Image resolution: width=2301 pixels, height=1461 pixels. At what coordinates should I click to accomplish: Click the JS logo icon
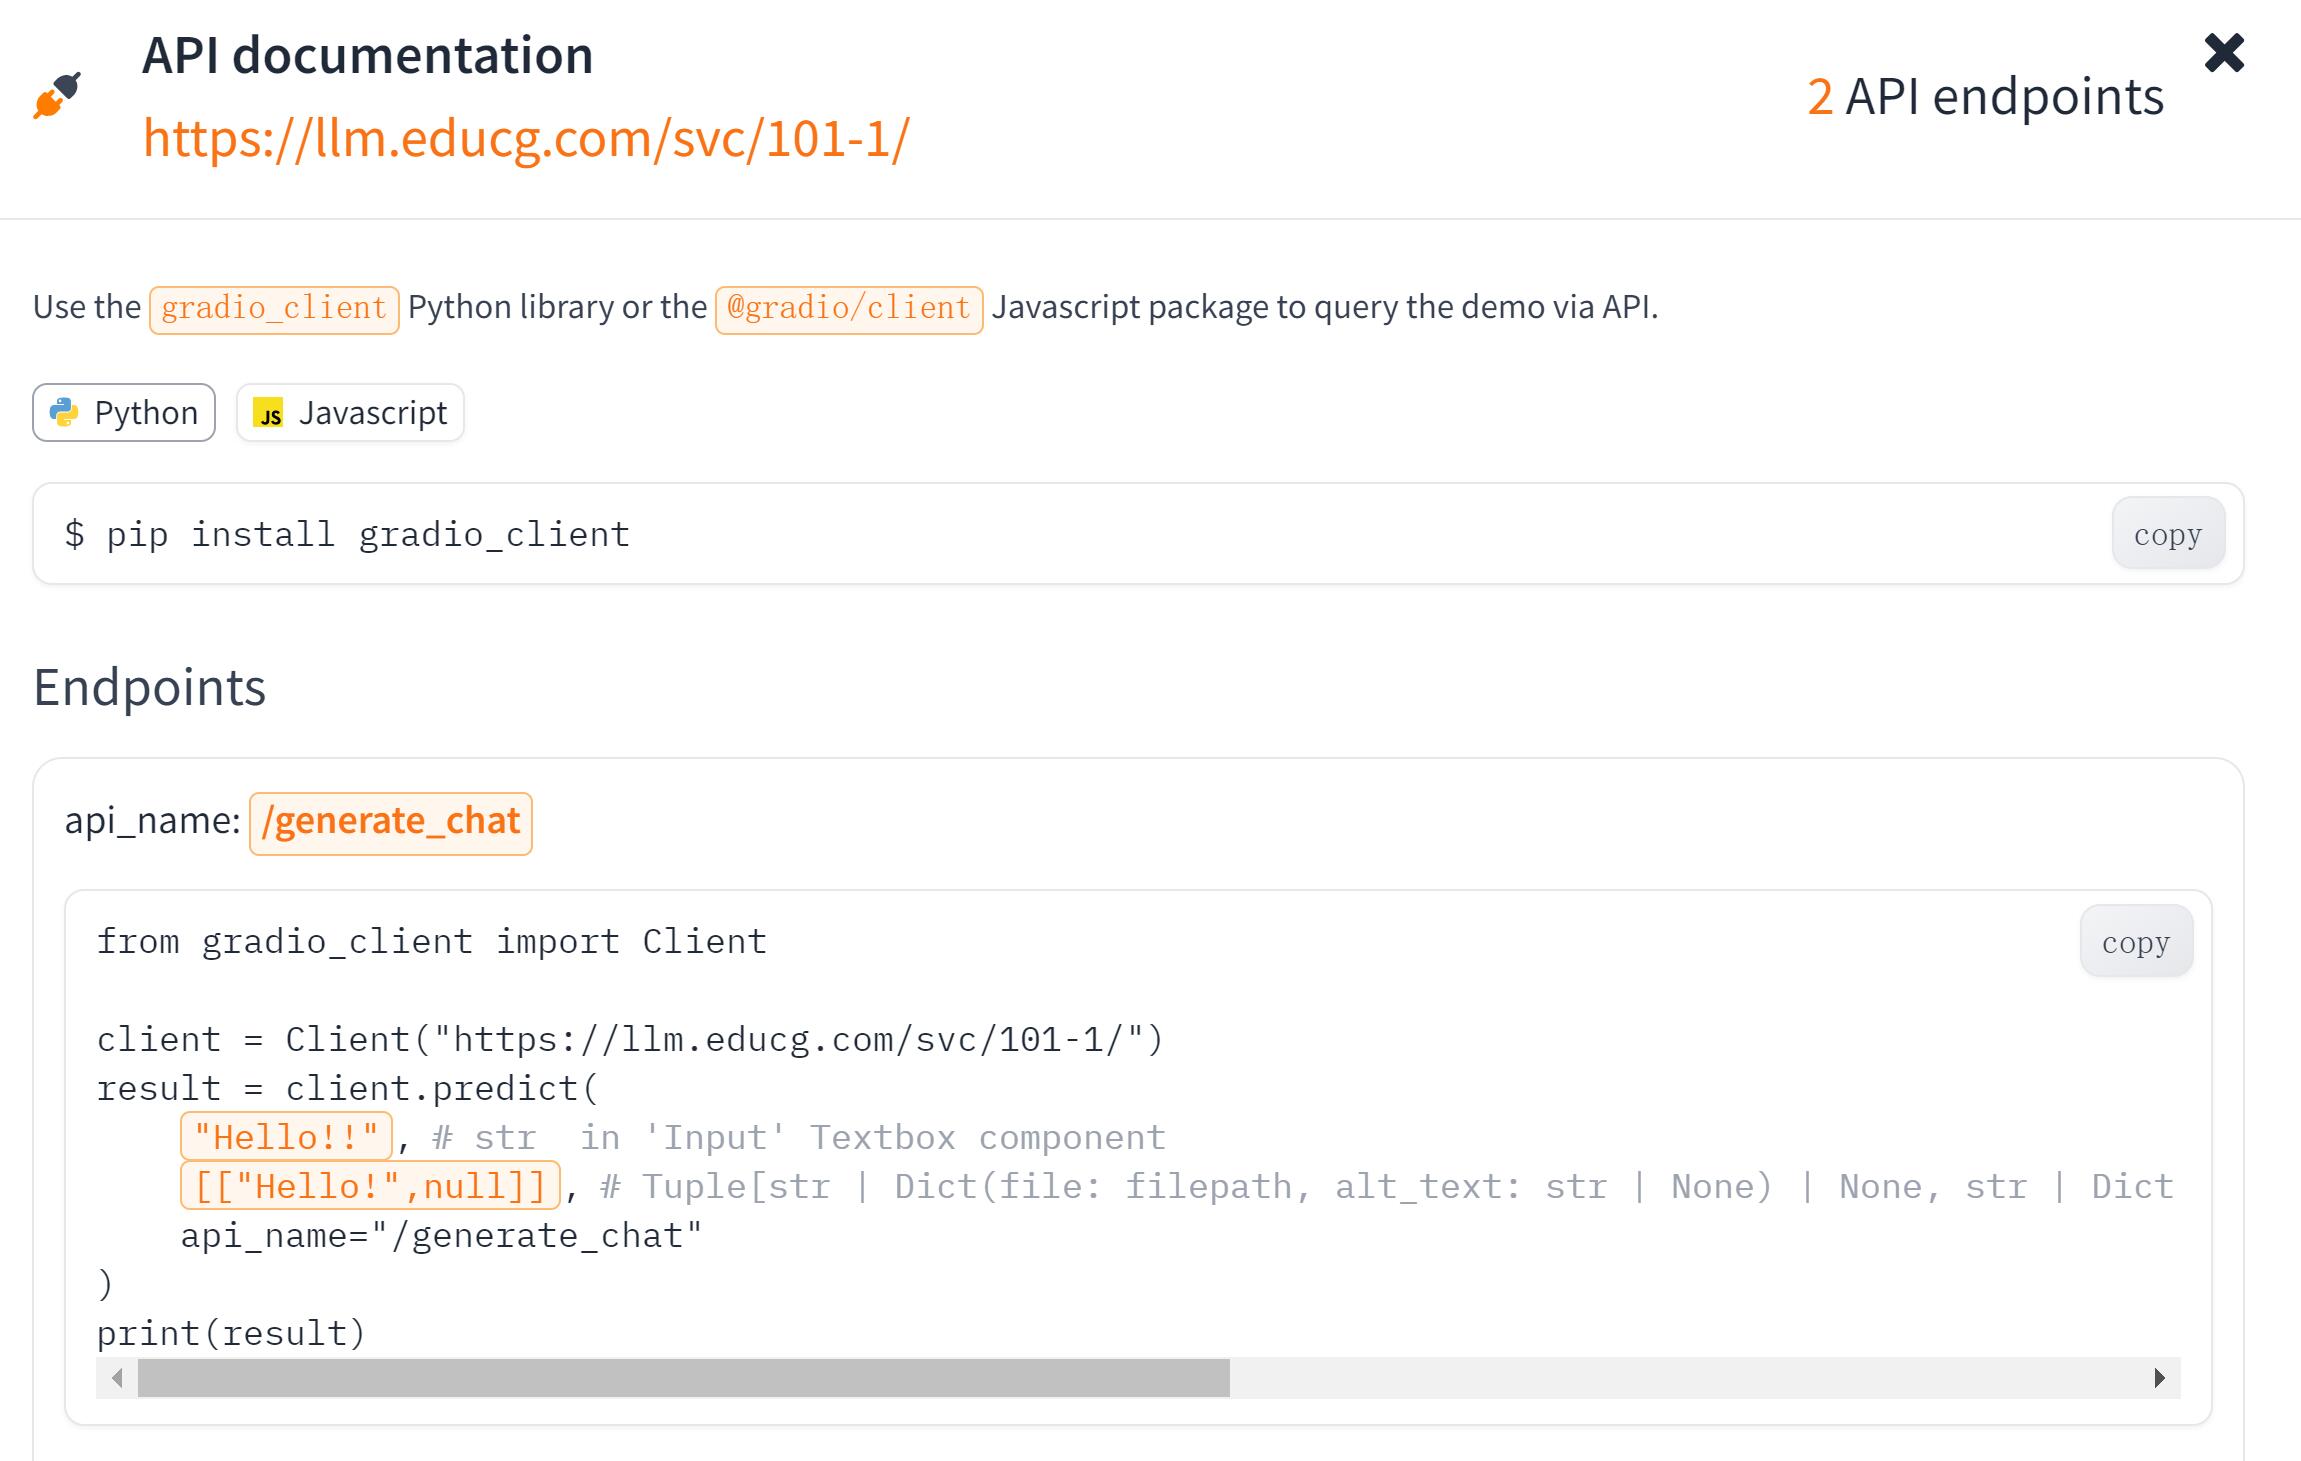[268, 413]
